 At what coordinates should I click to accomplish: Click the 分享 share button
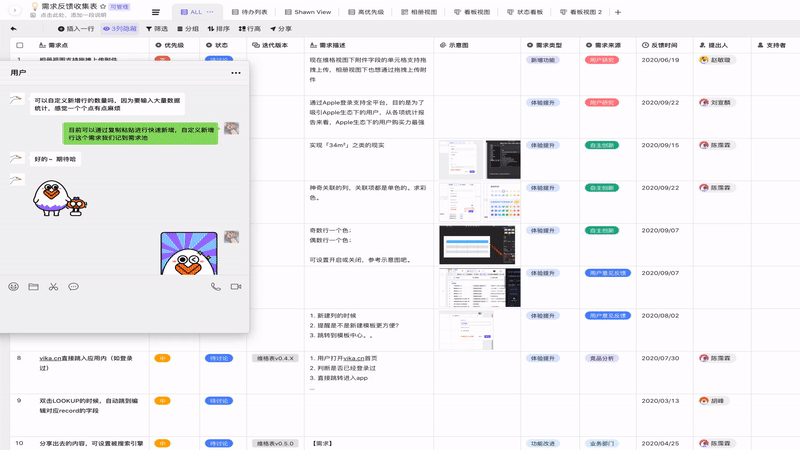pos(281,29)
